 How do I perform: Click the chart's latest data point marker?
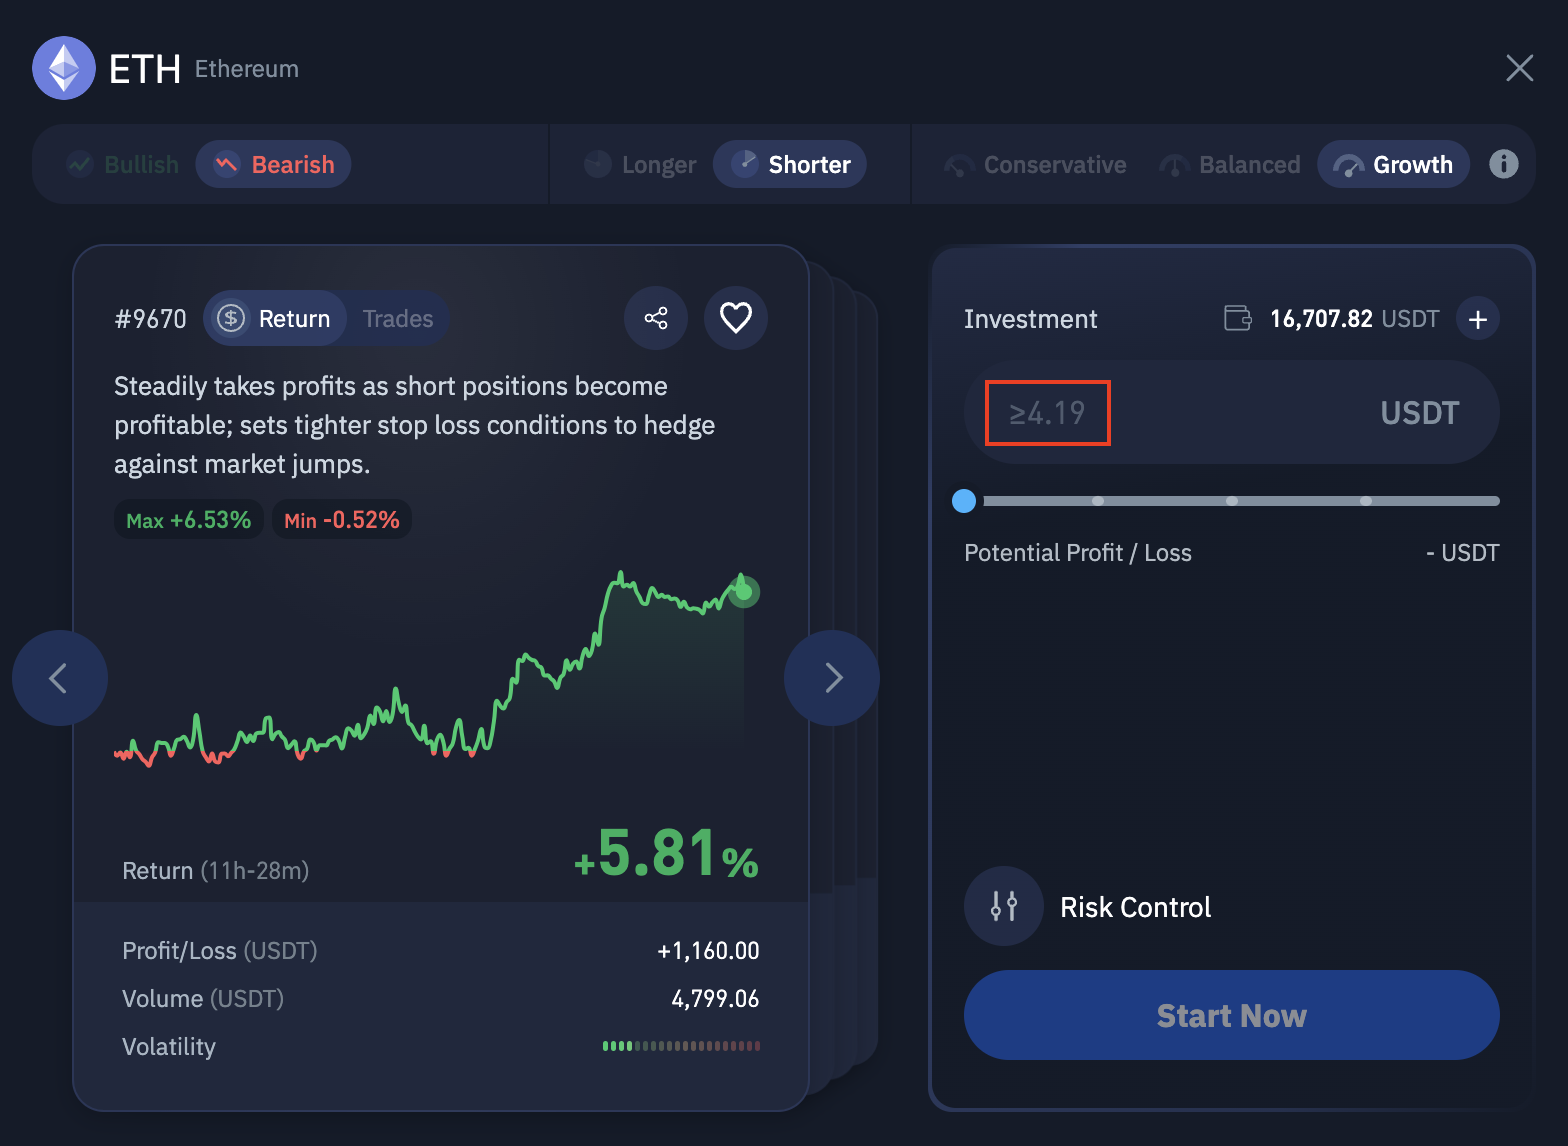[x=744, y=592]
